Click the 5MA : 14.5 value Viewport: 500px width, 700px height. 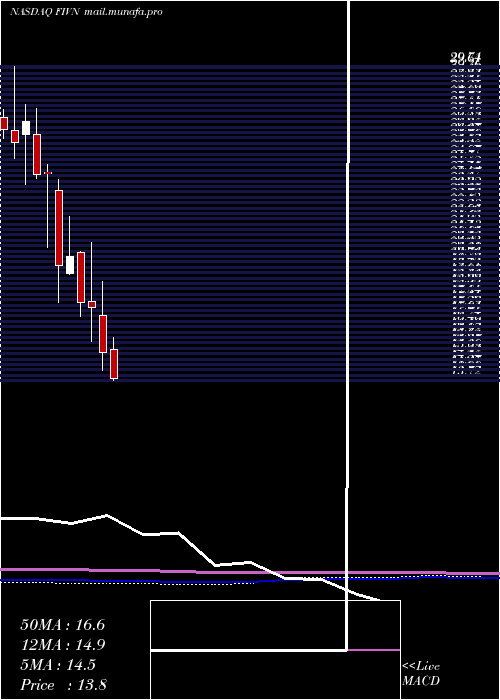pyautogui.click(x=58, y=665)
